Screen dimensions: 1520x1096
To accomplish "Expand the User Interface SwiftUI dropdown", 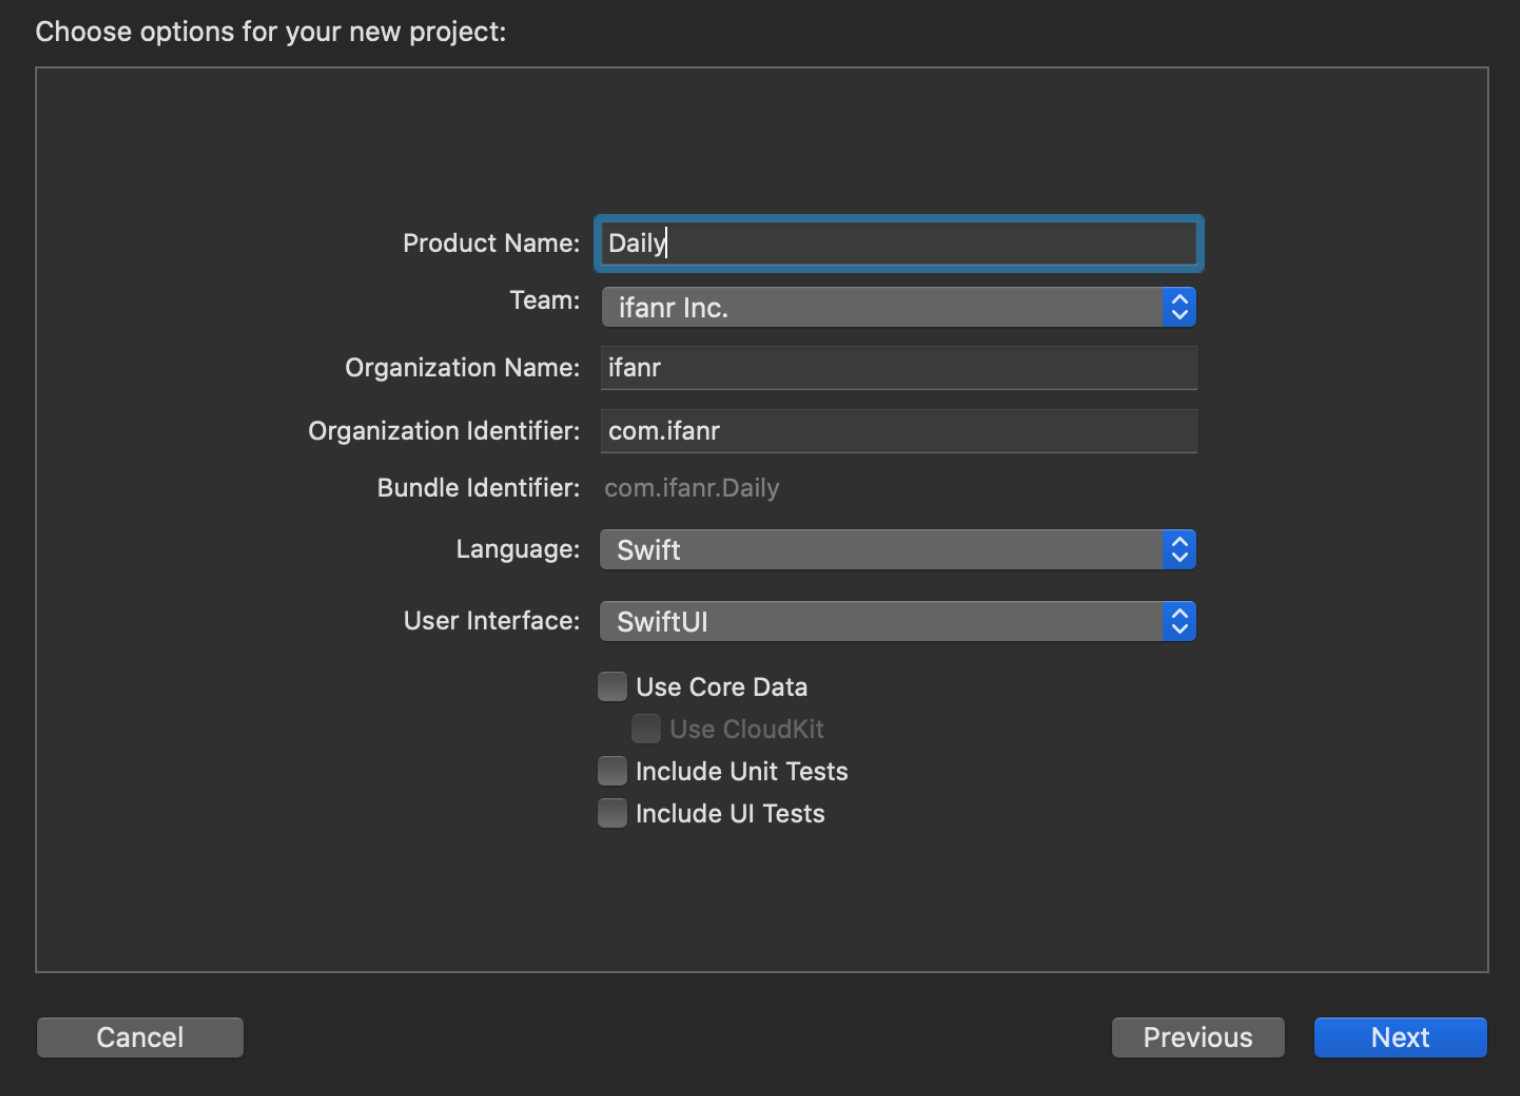I will tap(880, 621).
